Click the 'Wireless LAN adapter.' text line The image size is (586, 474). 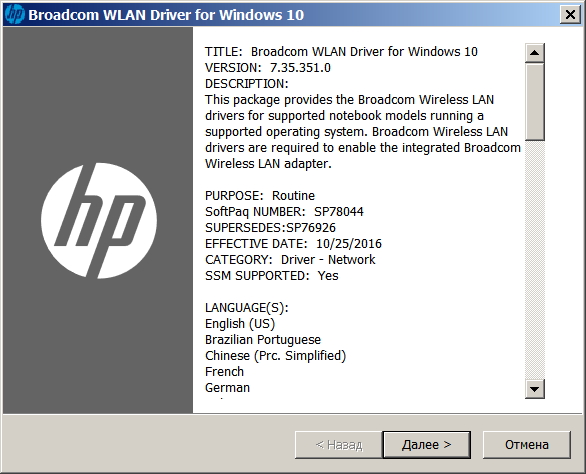(x=268, y=164)
